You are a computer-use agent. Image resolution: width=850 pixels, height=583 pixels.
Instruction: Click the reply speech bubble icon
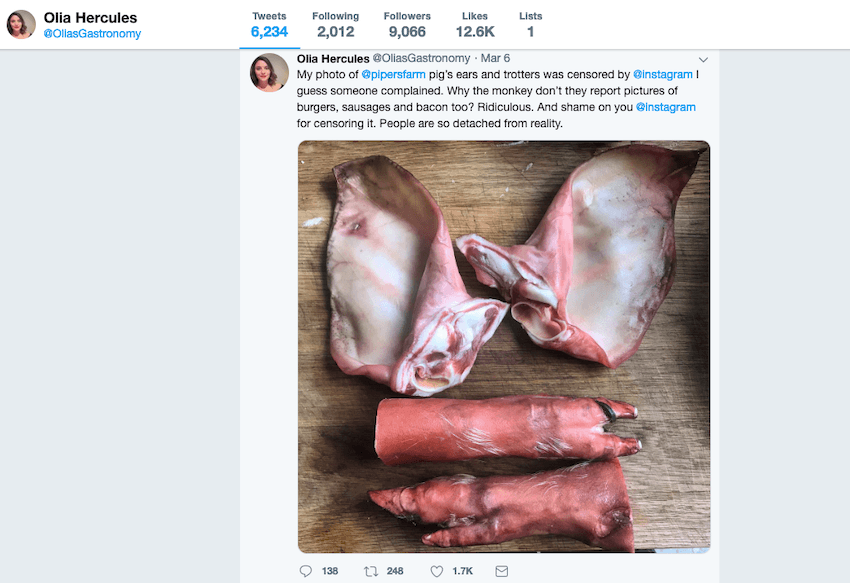306,571
